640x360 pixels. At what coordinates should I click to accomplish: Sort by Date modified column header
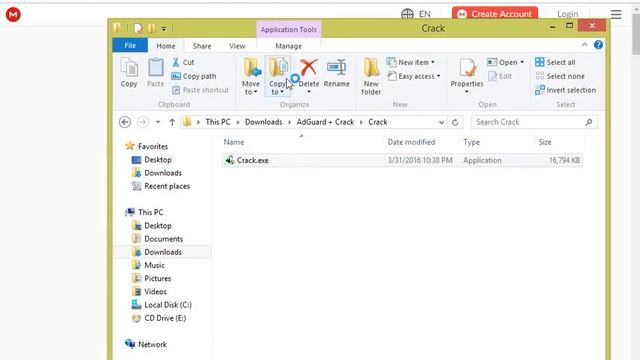click(x=411, y=142)
